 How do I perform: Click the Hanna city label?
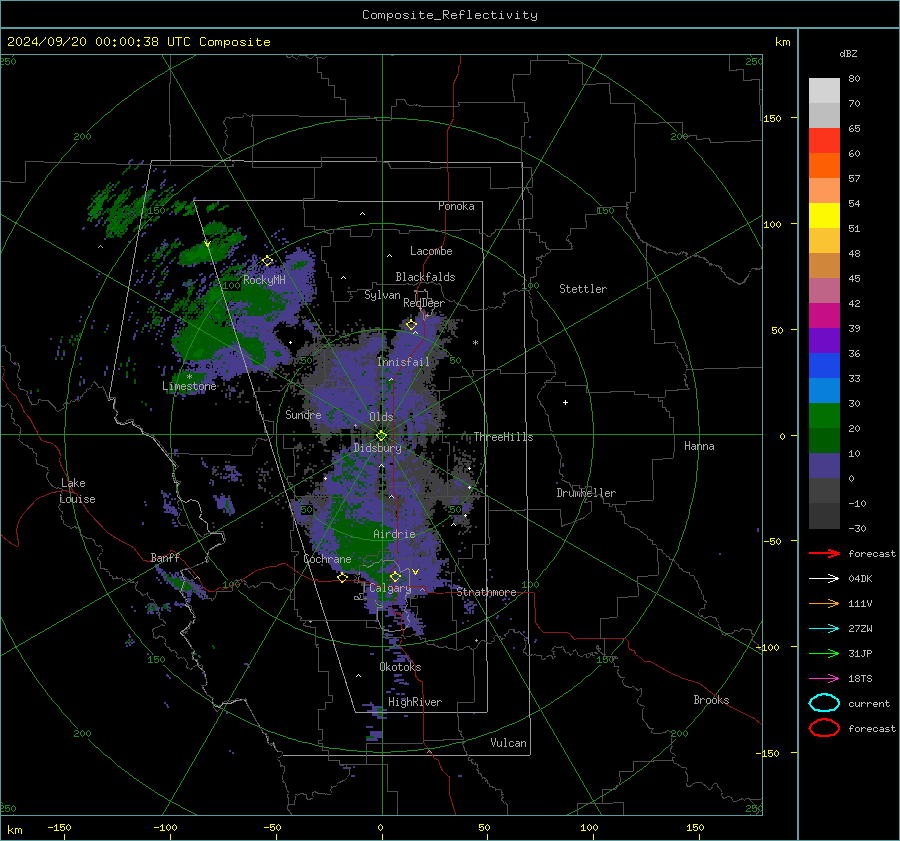click(x=699, y=446)
